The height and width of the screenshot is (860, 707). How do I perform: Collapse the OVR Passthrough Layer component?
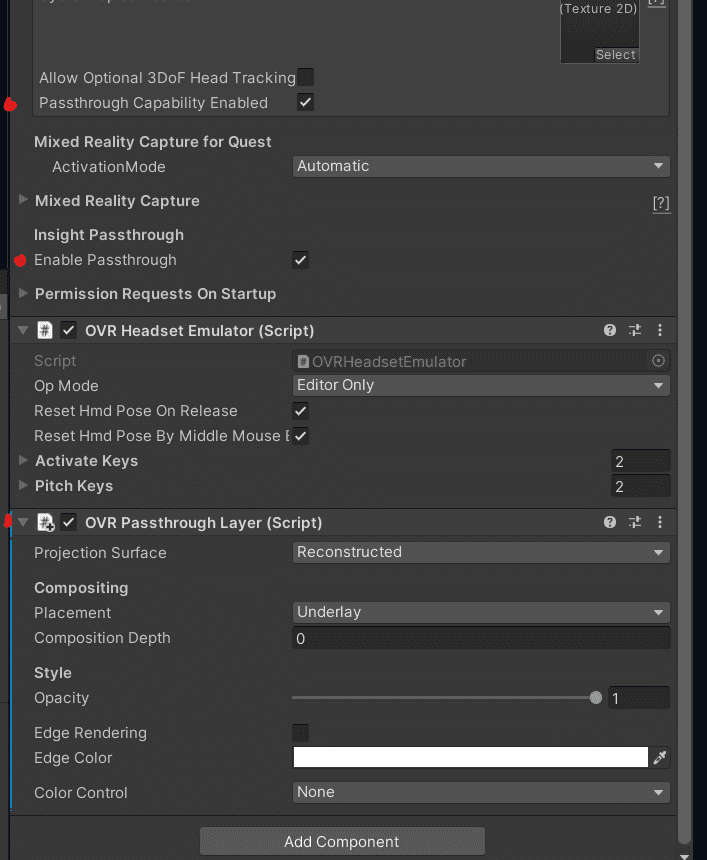(x=23, y=522)
